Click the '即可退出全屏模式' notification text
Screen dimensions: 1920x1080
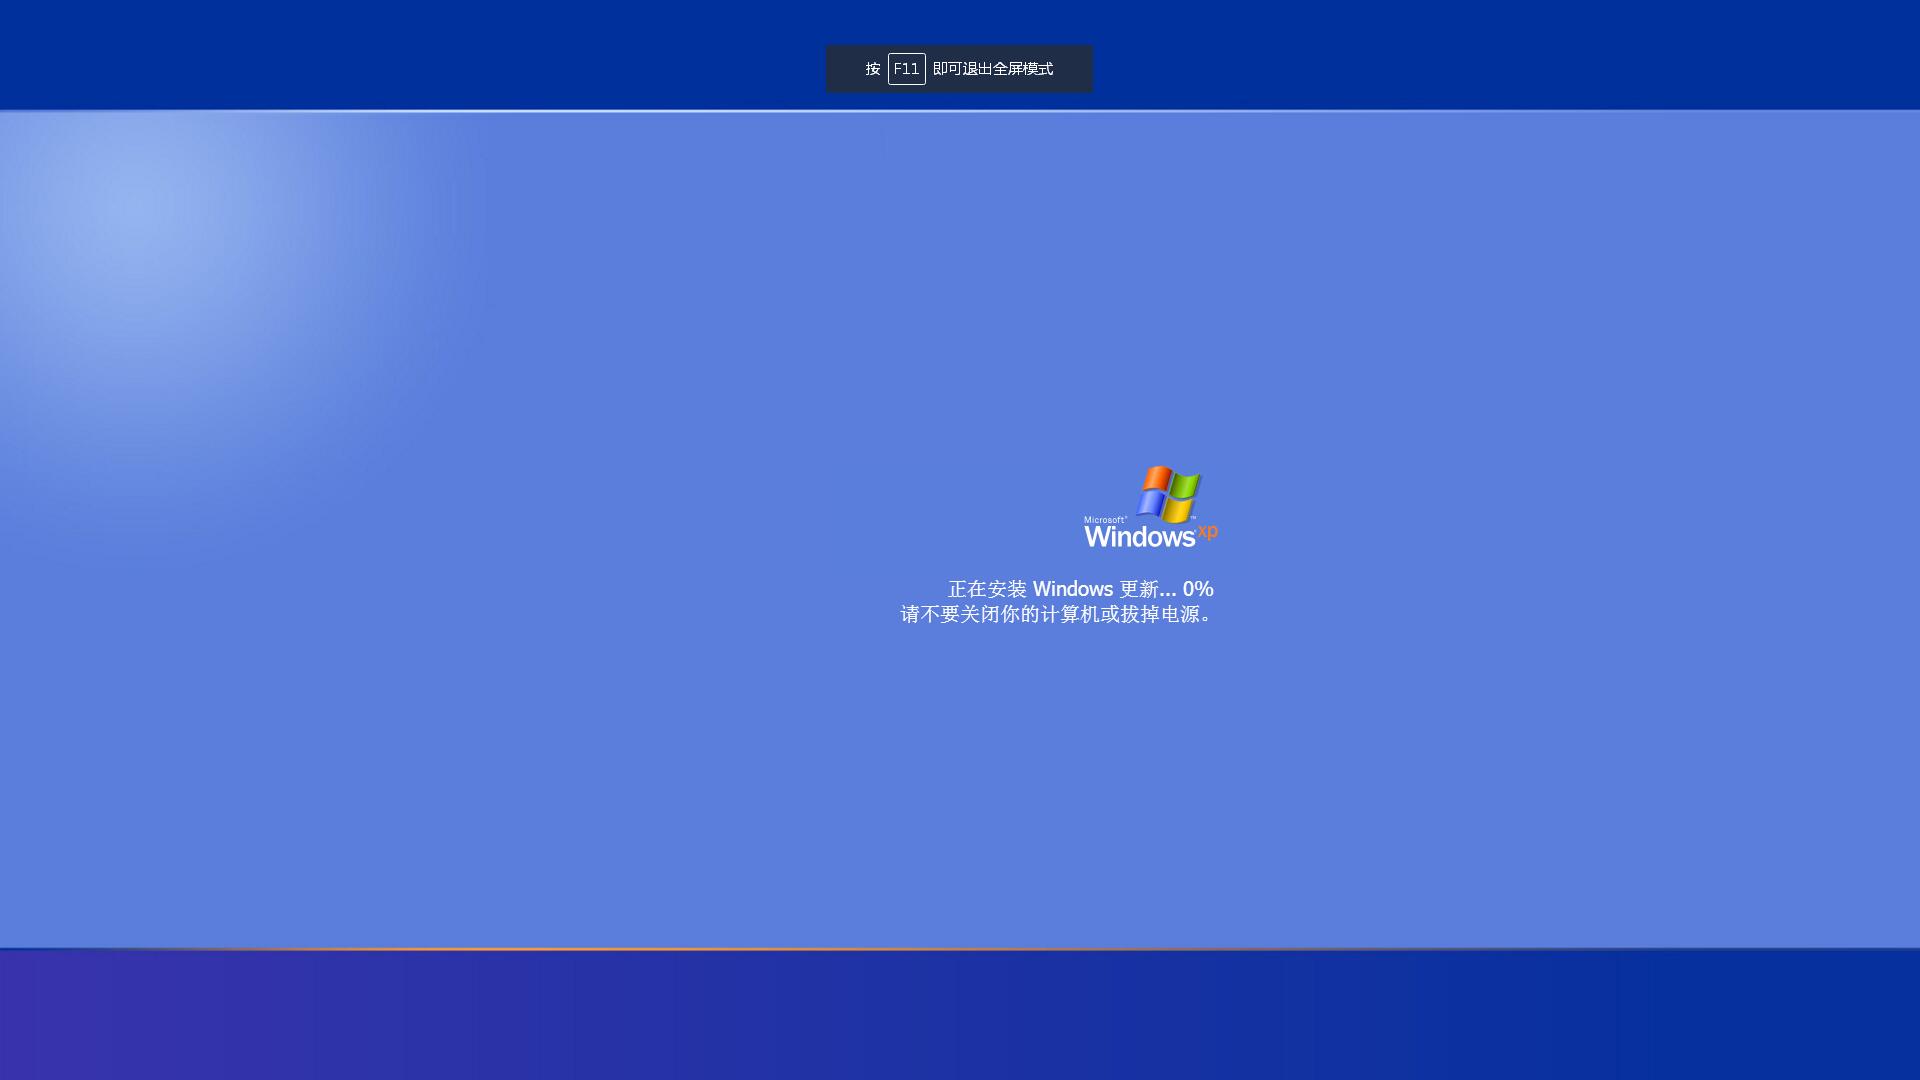click(993, 69)
